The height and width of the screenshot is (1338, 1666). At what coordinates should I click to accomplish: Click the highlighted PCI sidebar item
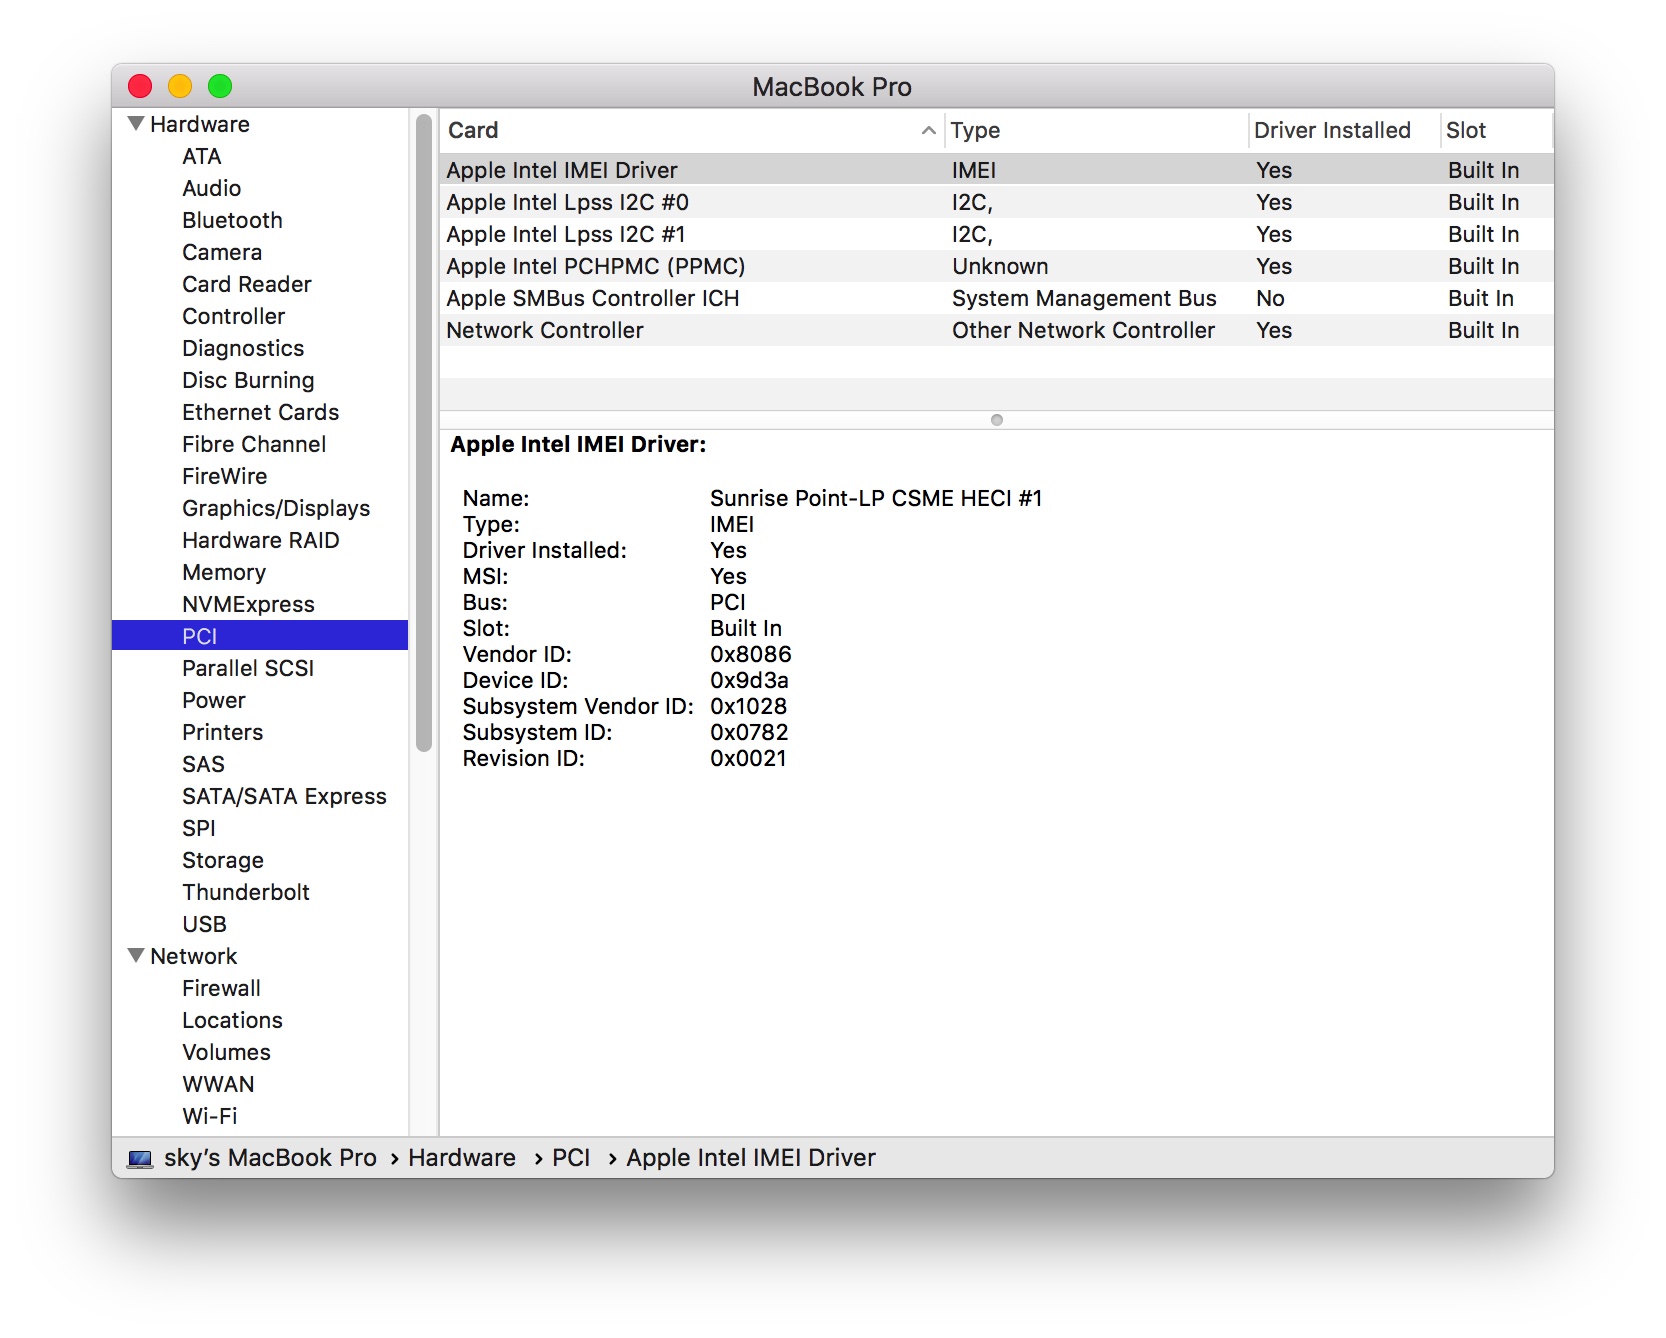point(260,636)
